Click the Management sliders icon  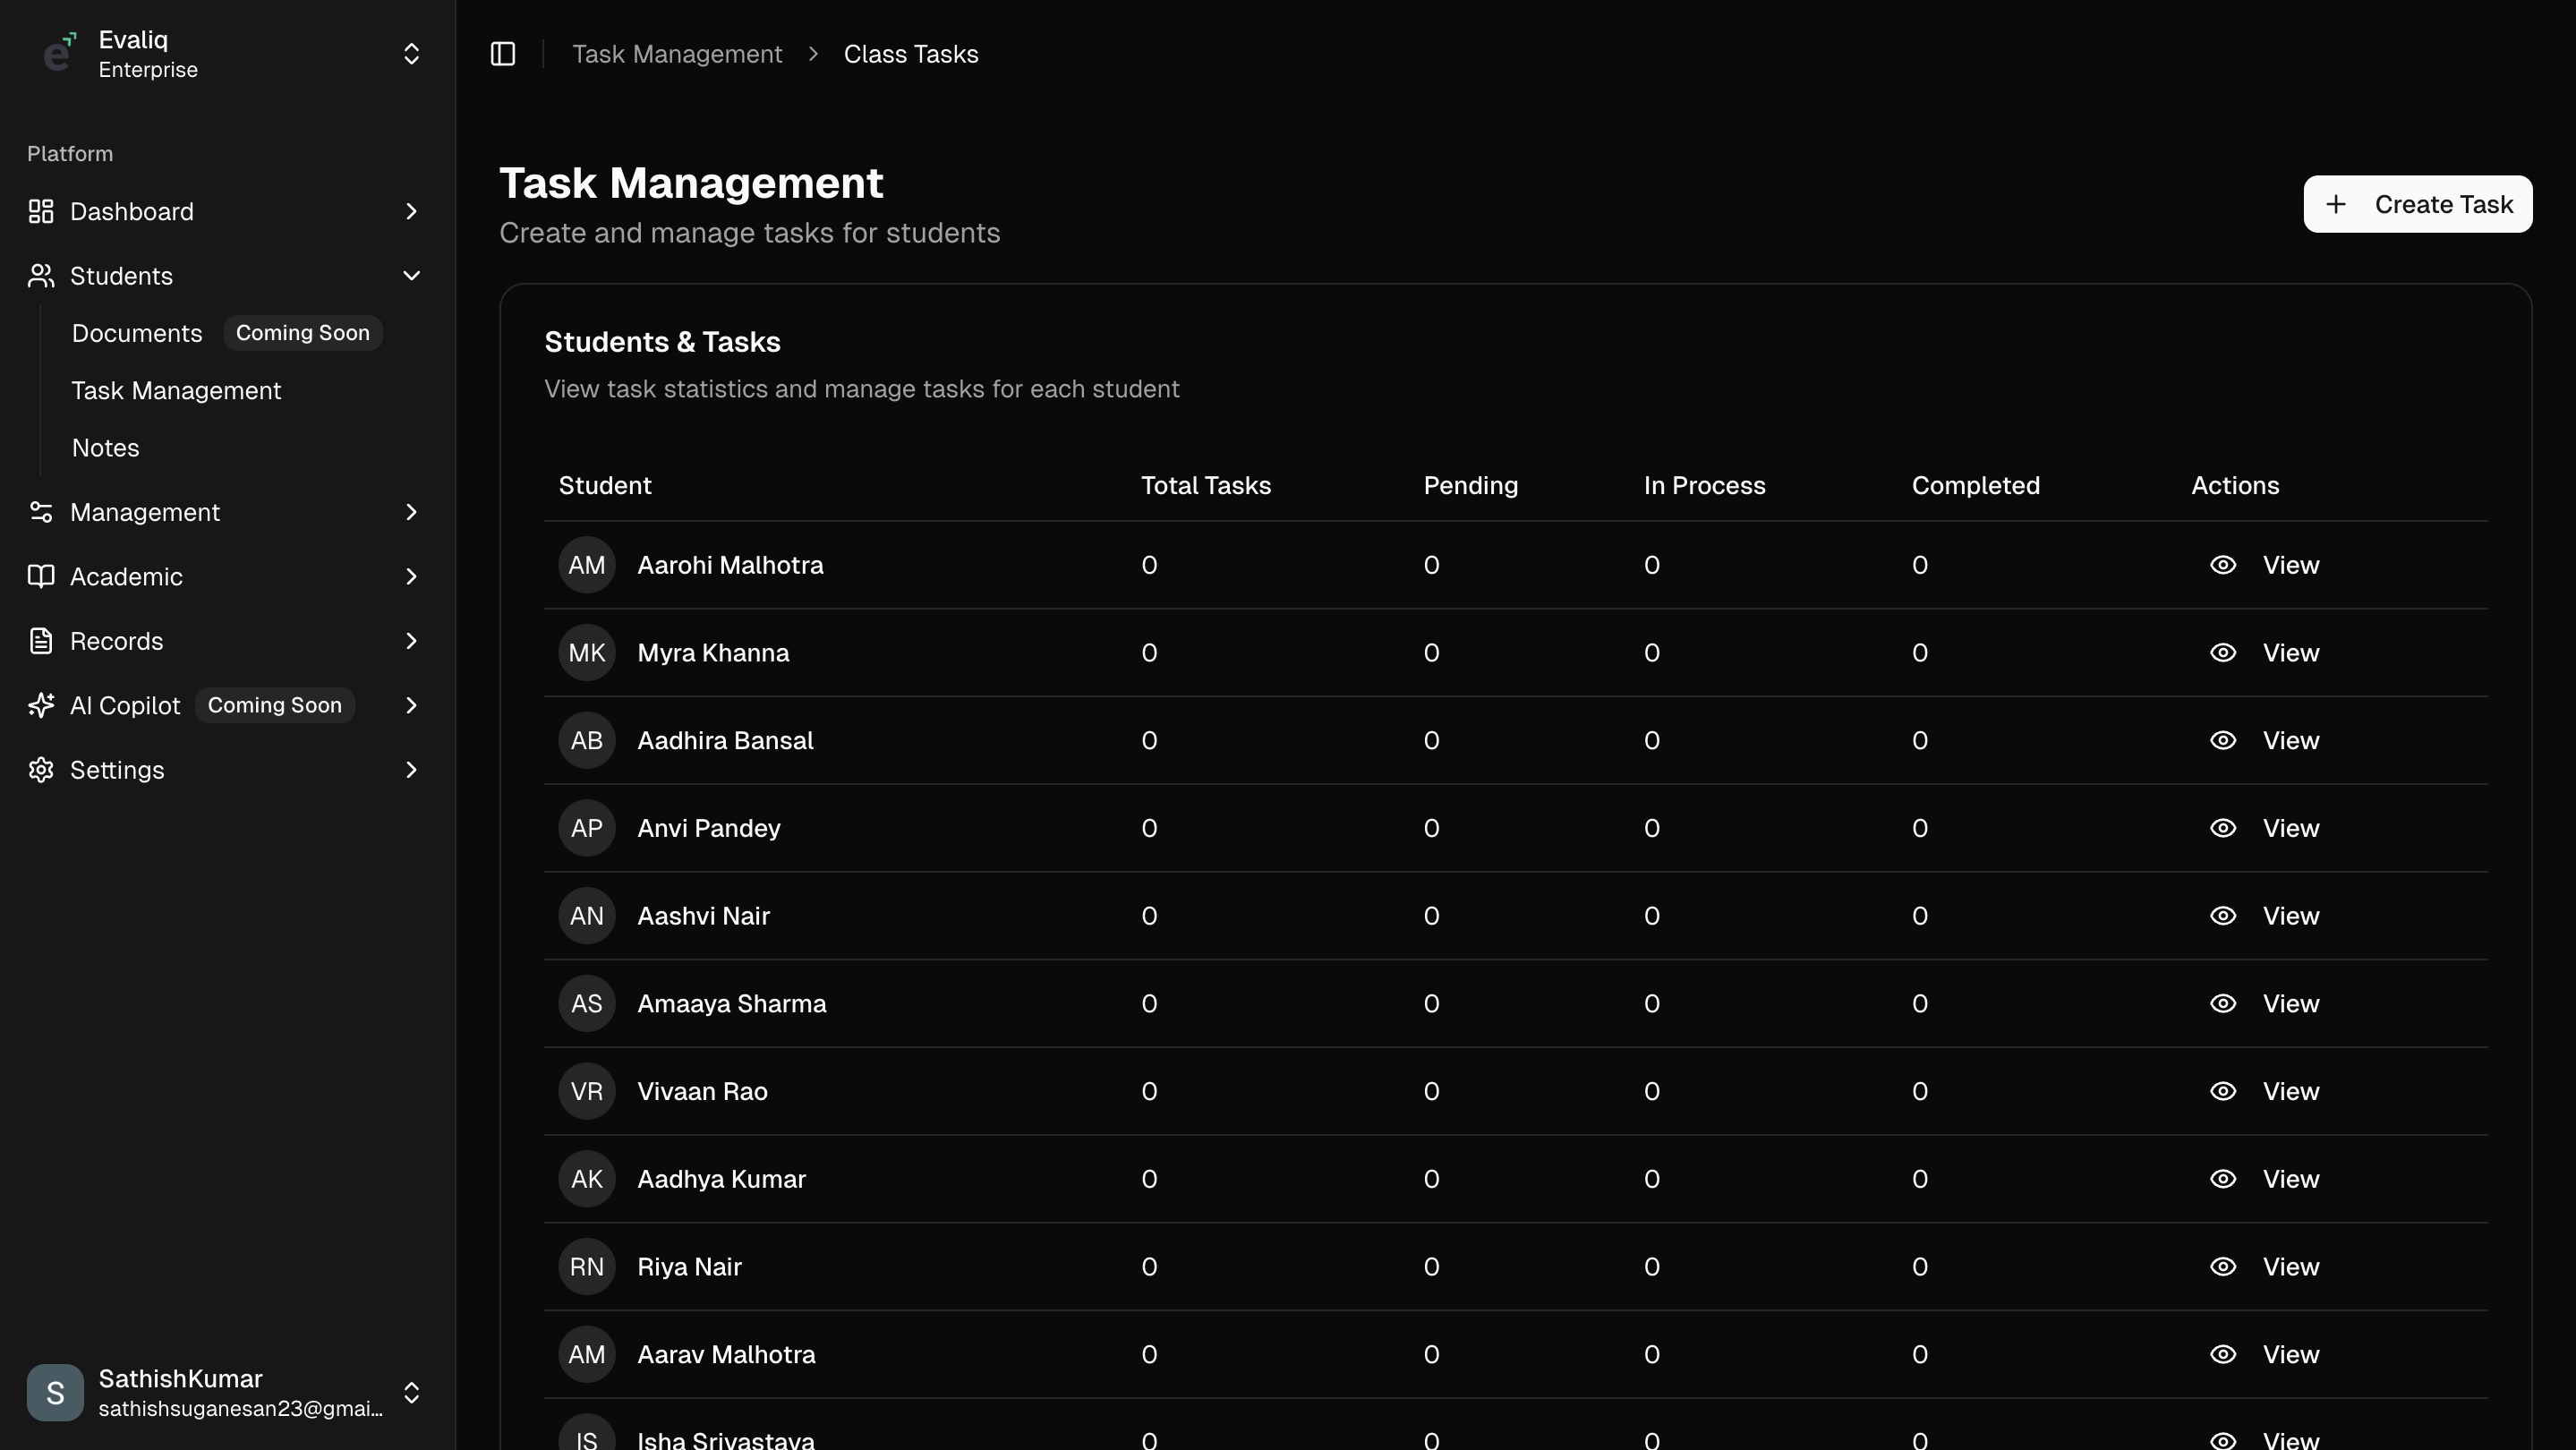(40, 512)
